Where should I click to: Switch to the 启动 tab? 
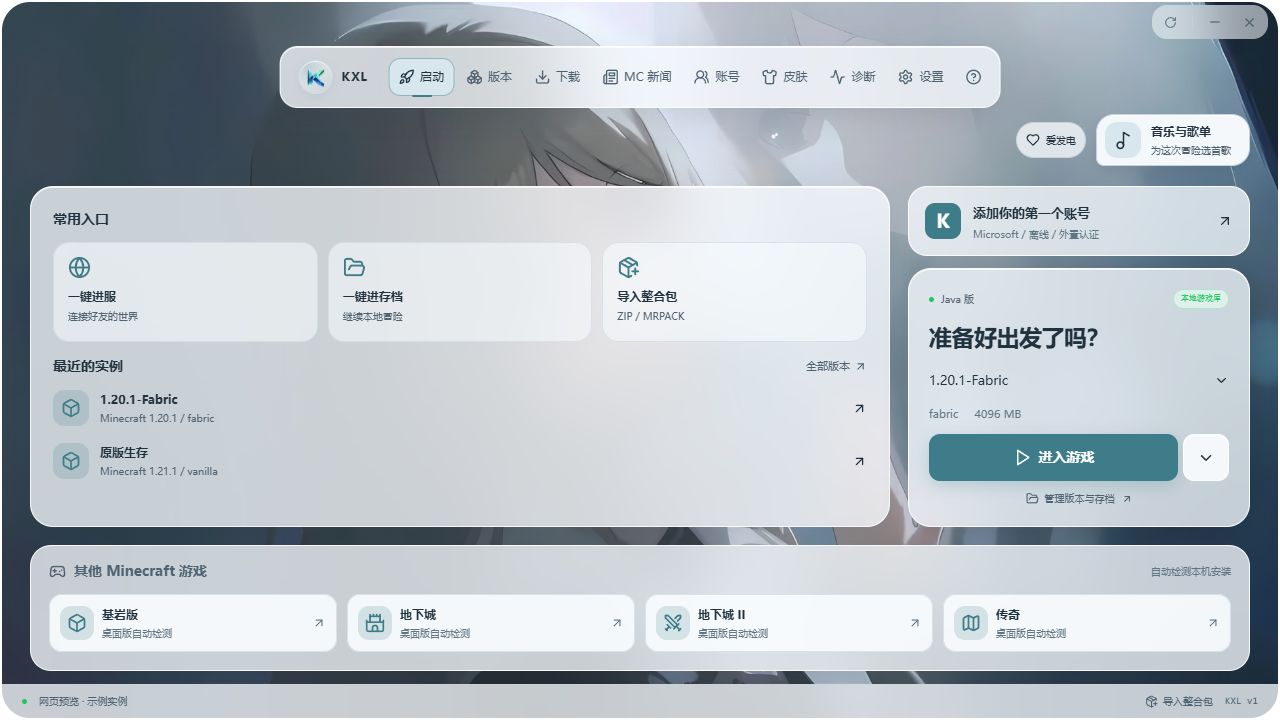421,77
